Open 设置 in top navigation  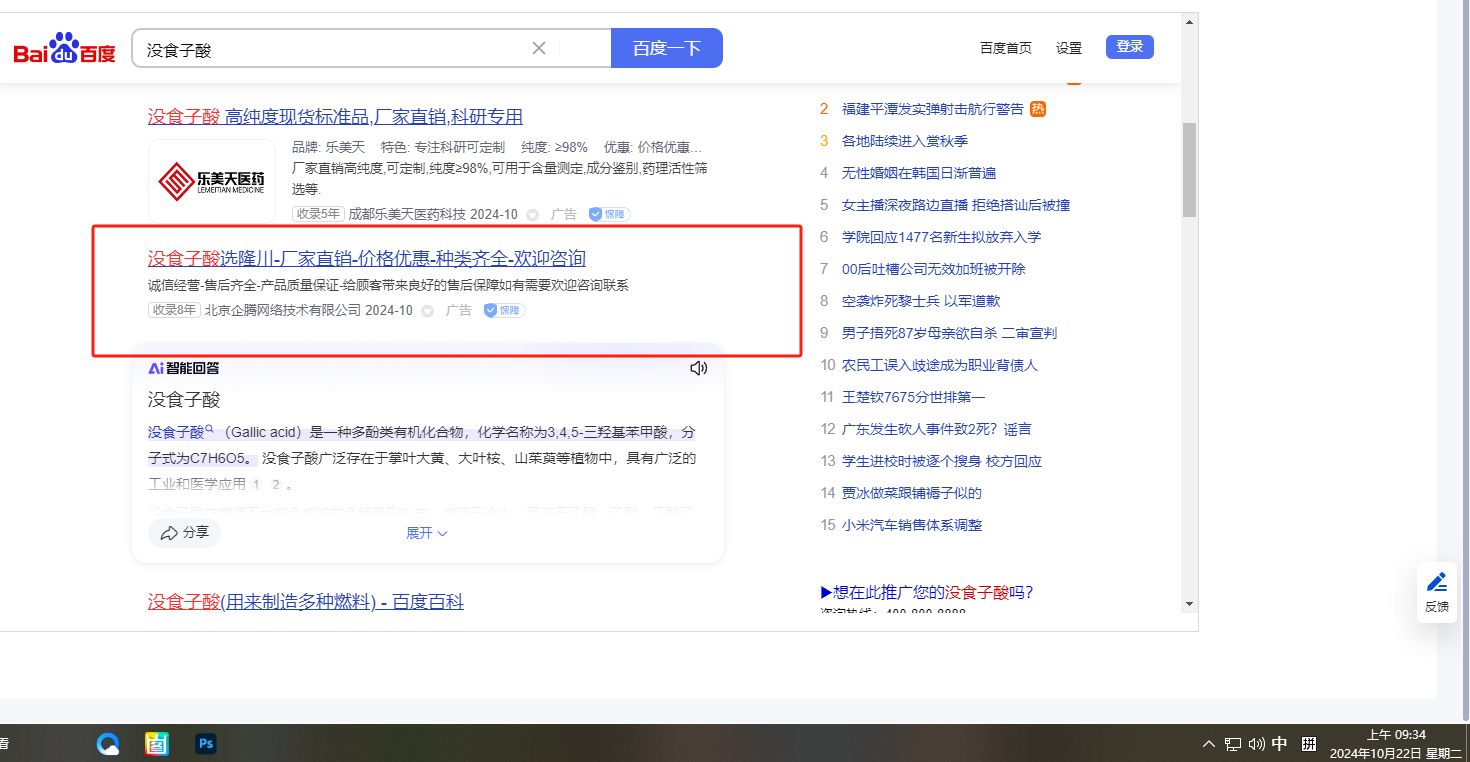pyautogui.click(x=1068, y=48)
